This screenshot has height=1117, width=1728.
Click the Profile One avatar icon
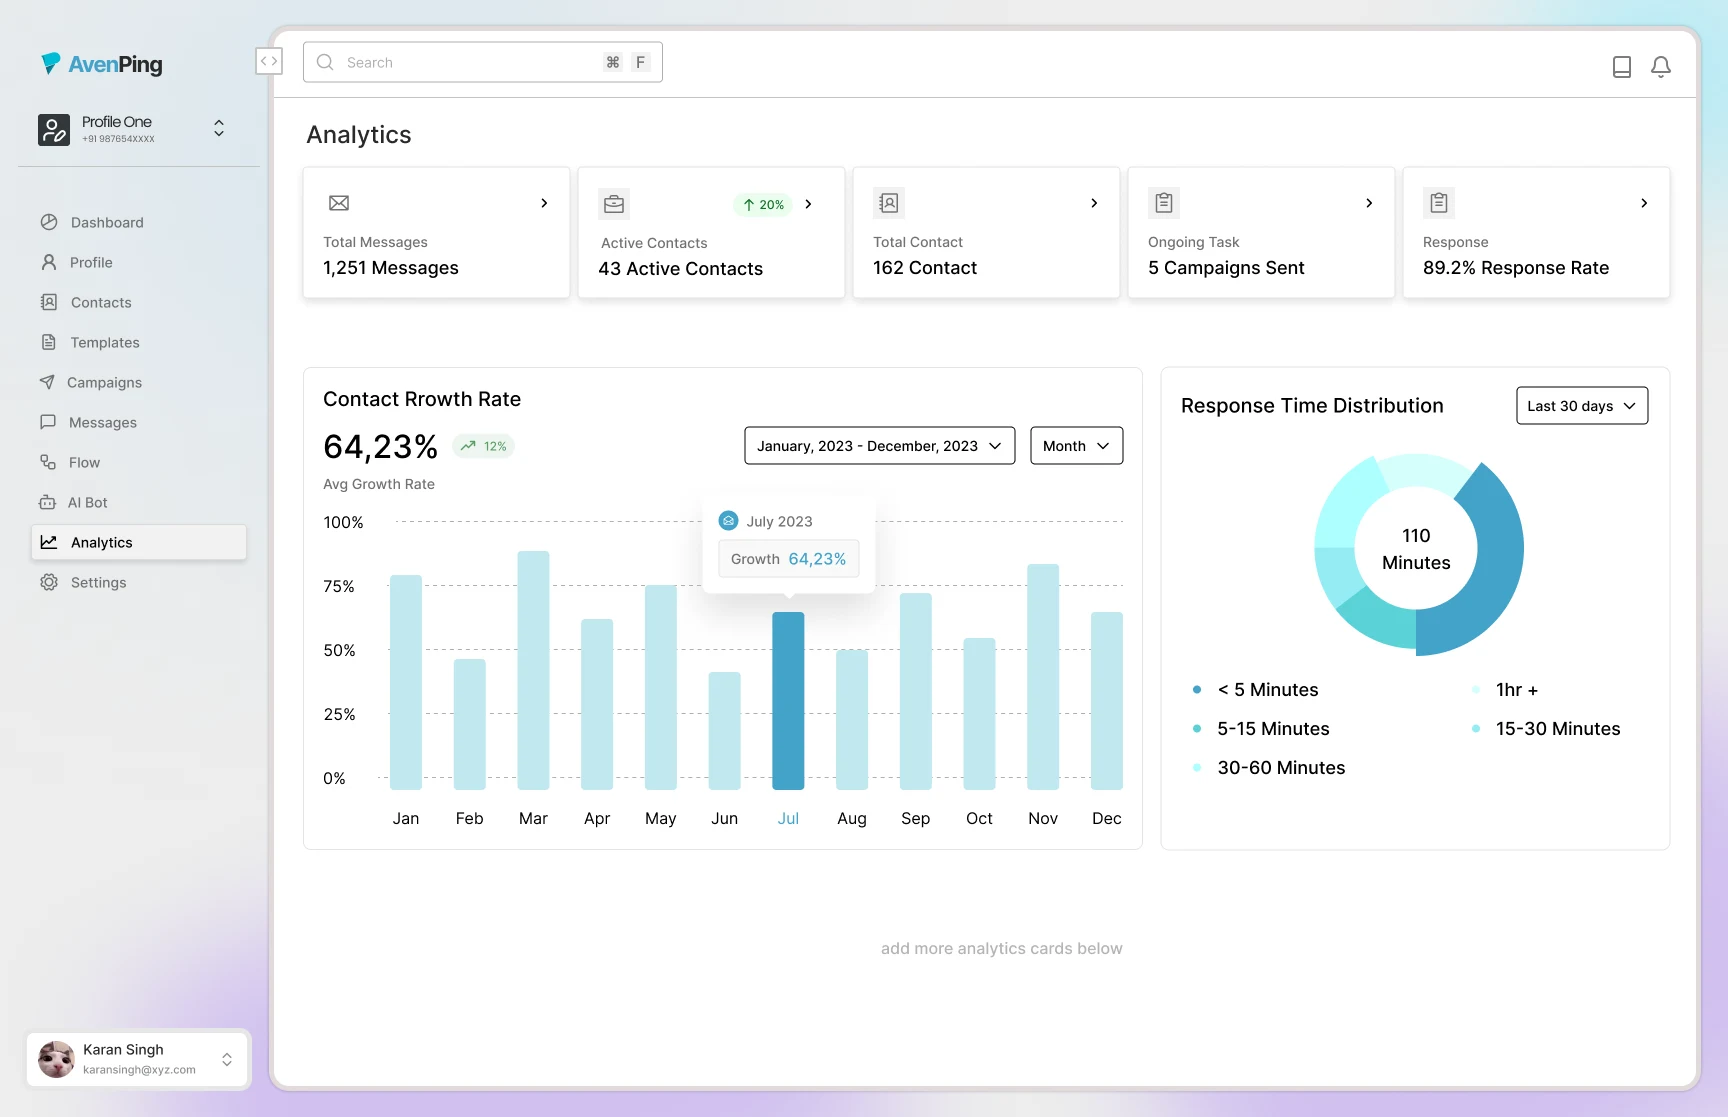54,129
